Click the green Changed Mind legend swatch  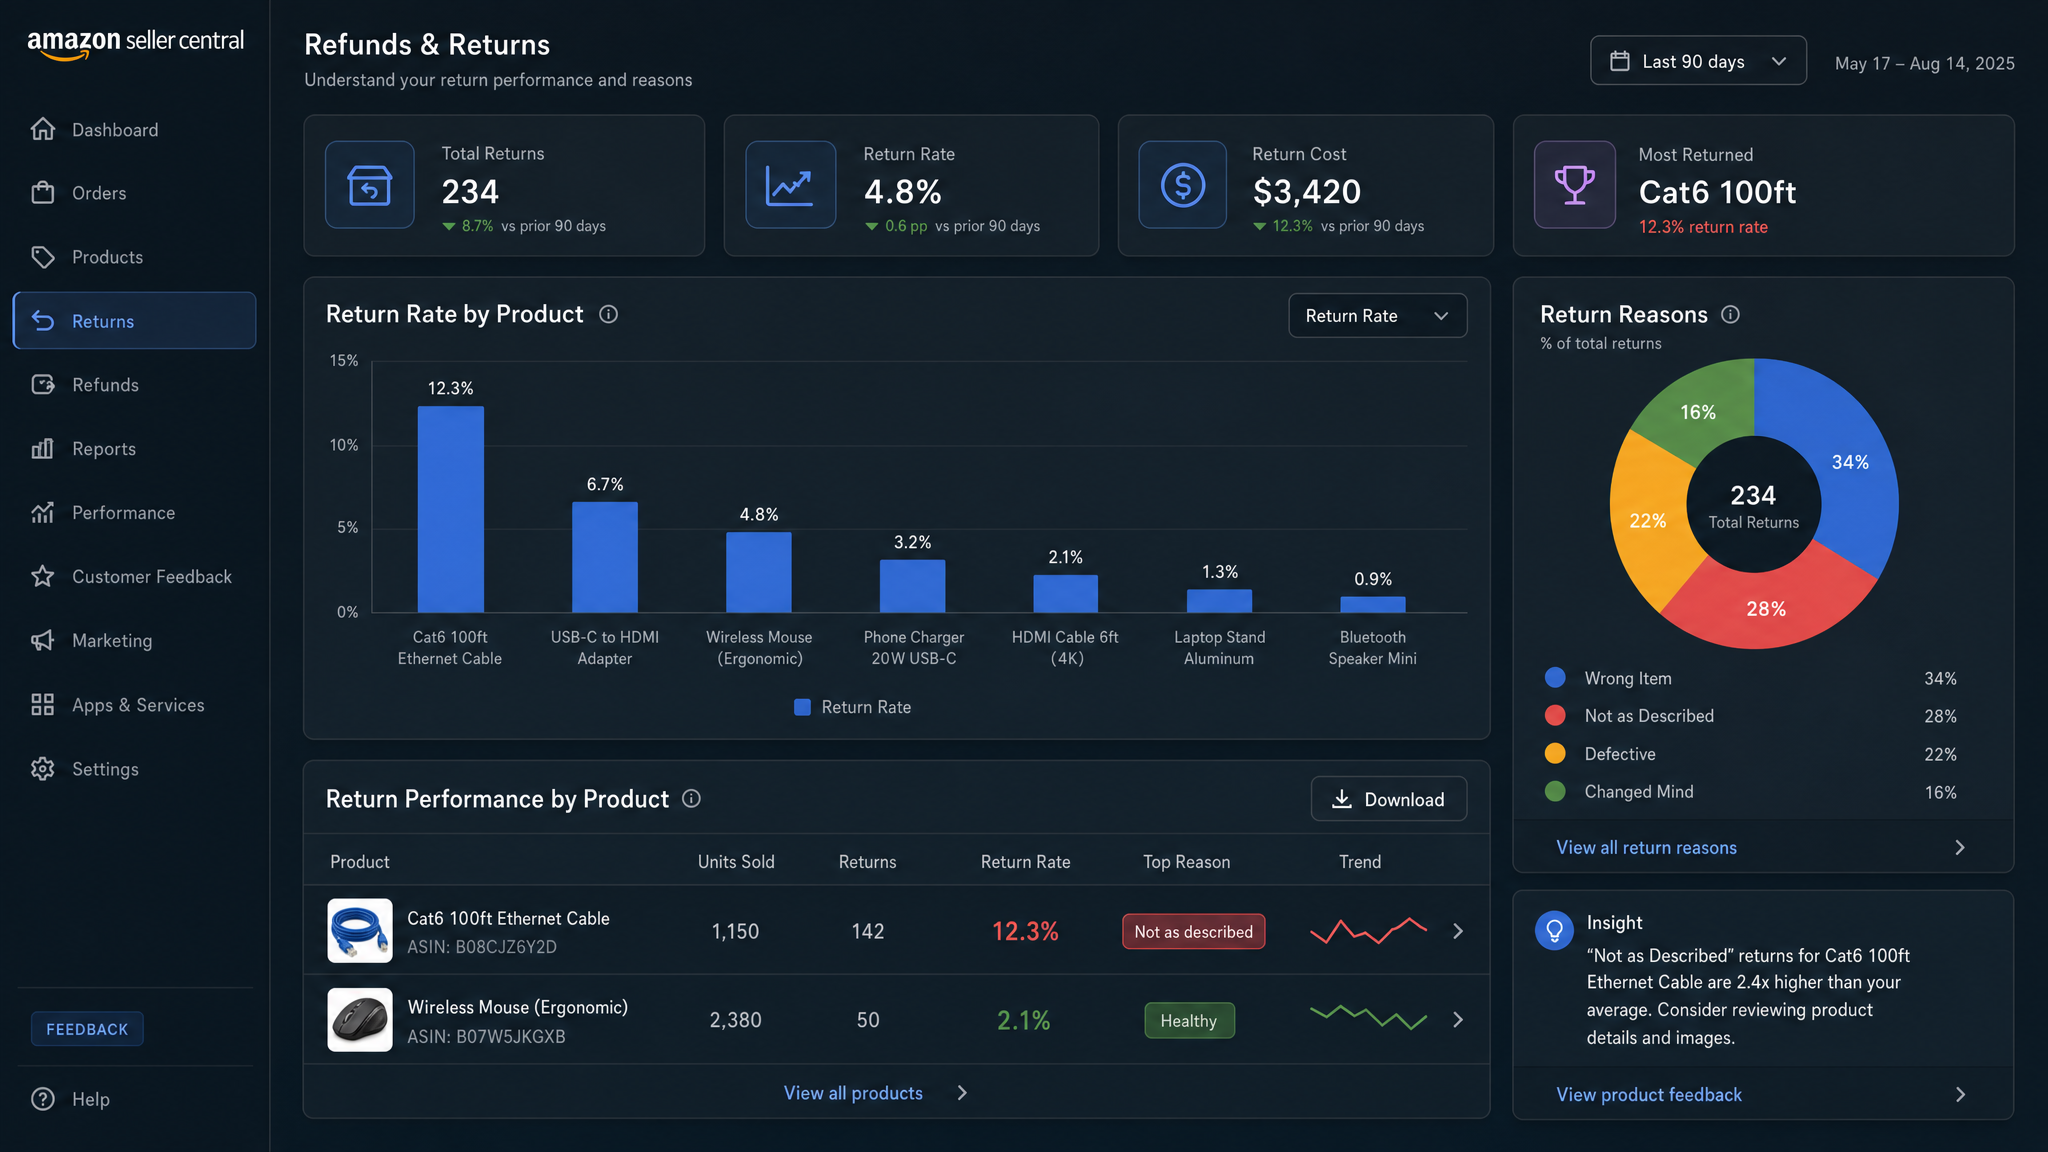[x=1555, y=791]
